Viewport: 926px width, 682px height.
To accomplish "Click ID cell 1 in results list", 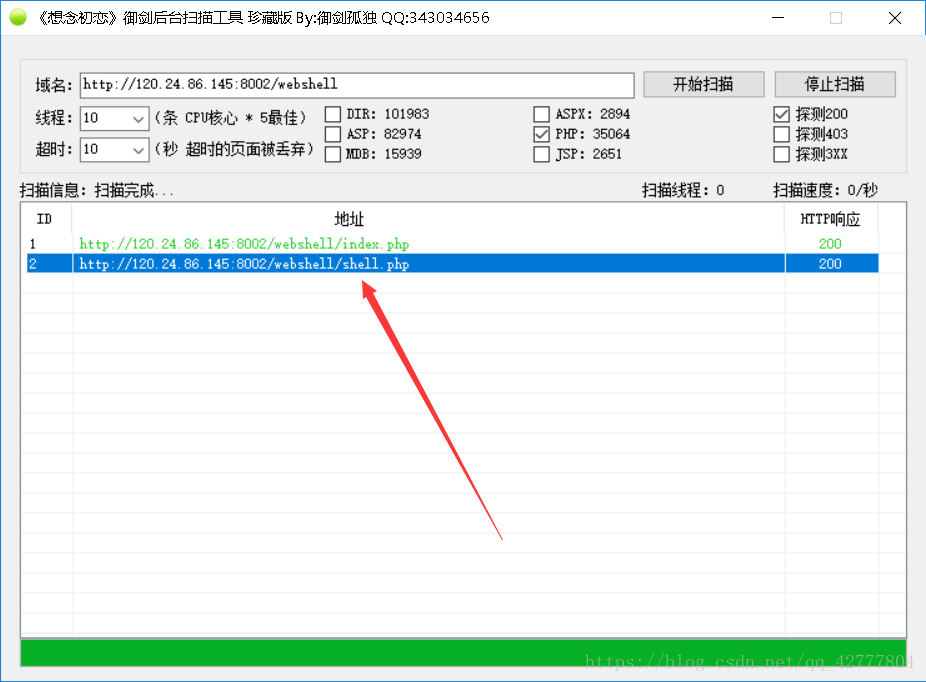I will point(33,244).
